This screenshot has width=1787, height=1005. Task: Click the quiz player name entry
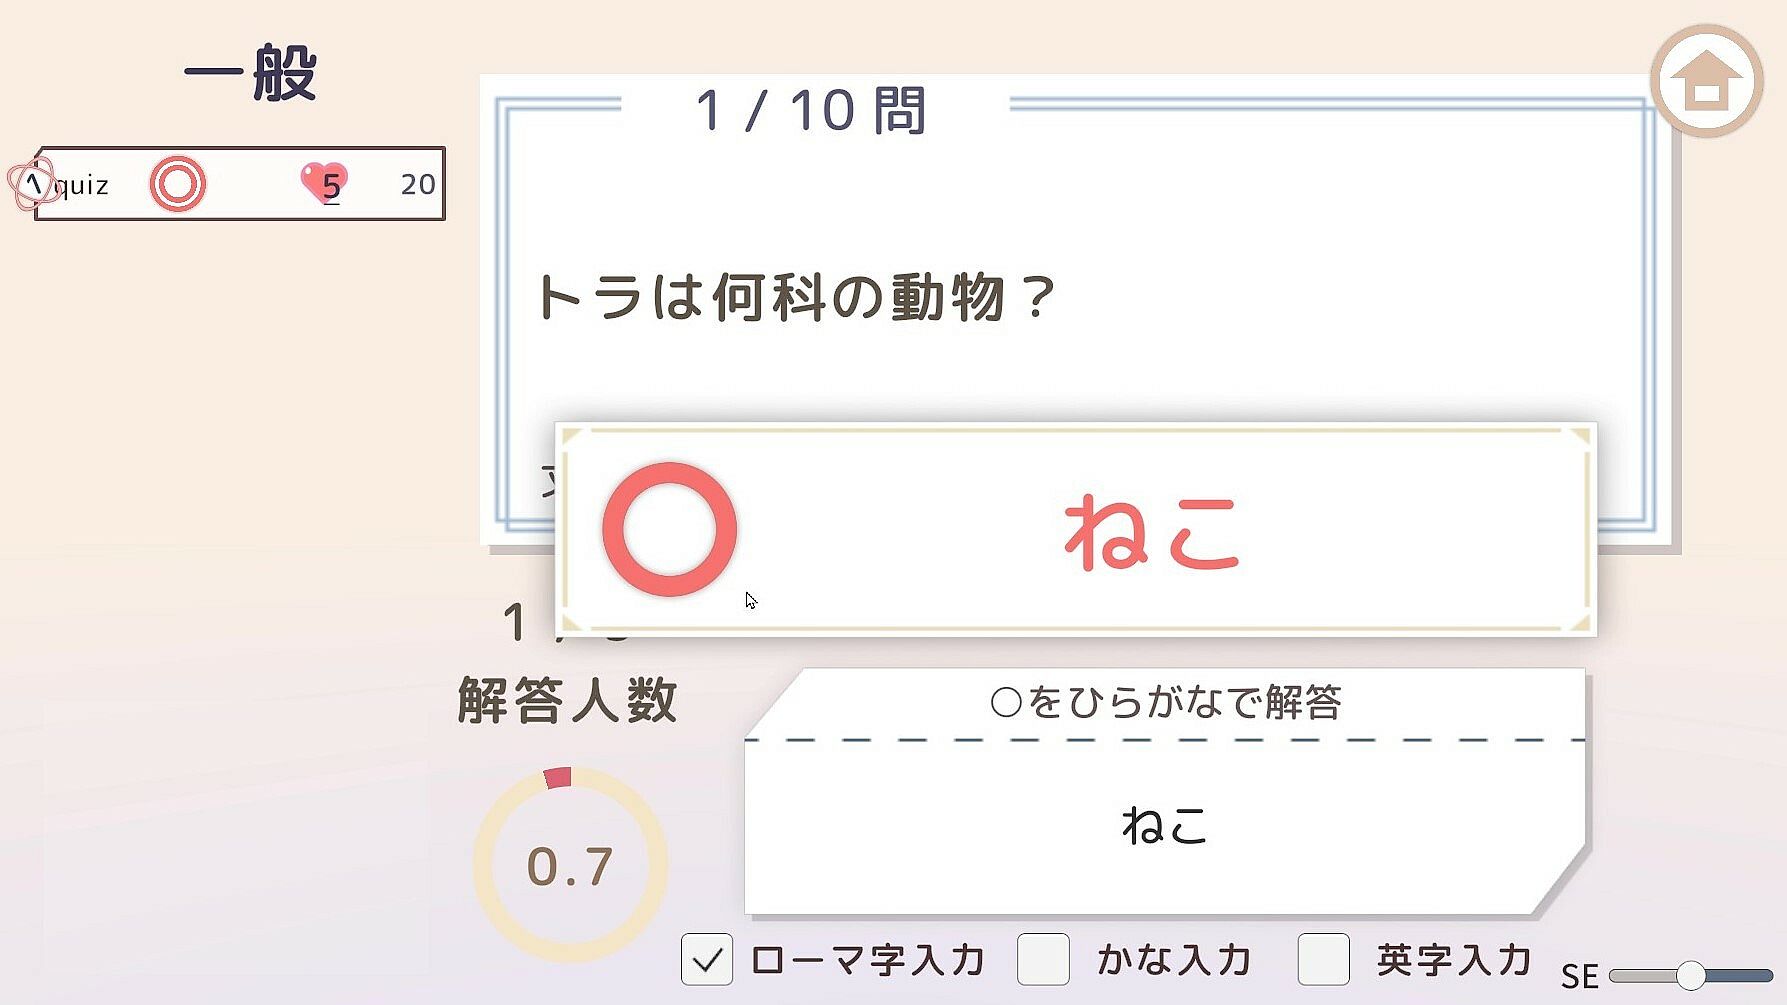(84, 185)
